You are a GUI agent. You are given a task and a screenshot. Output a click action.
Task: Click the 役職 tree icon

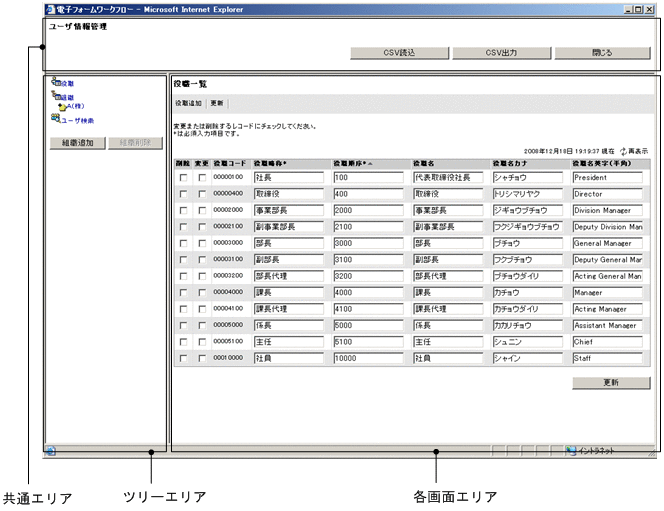[54, 82]
